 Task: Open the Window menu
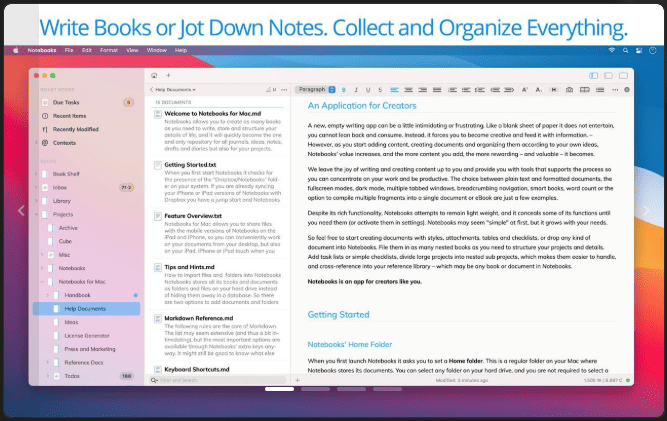tap(157, 50)
